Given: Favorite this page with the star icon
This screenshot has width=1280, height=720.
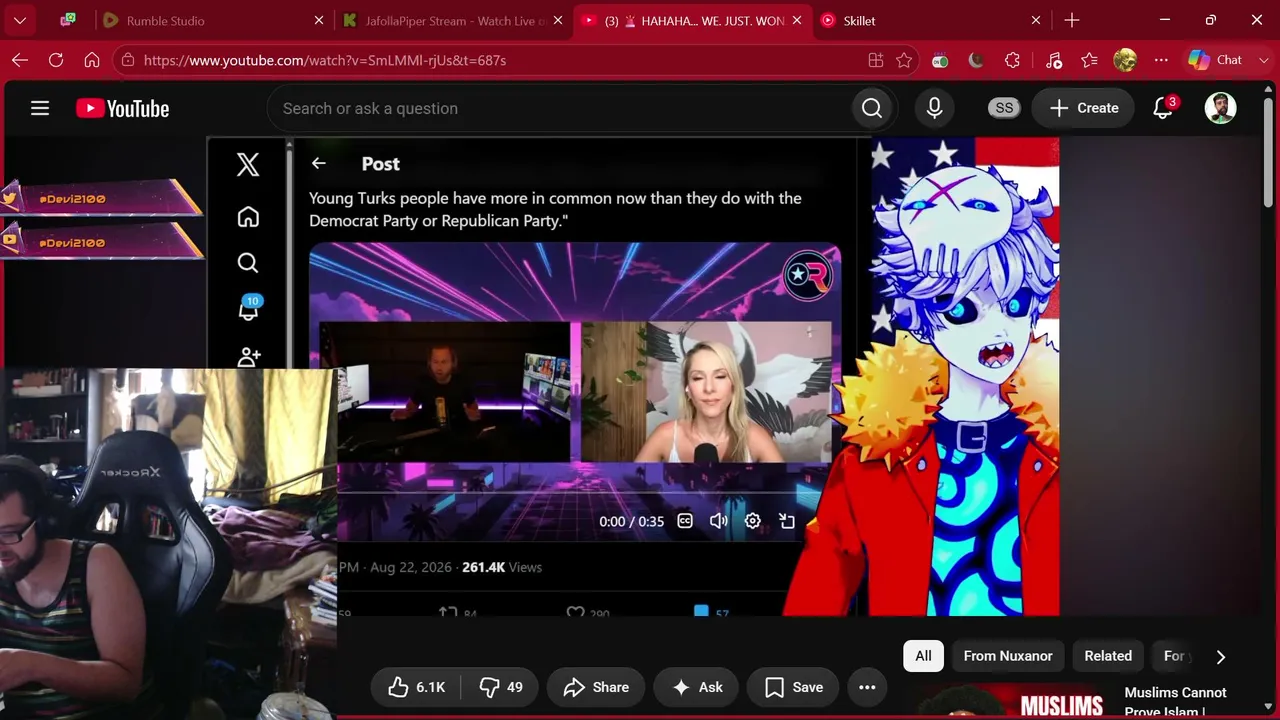Looking at the screenshot, I should click(x=904, y=60).
